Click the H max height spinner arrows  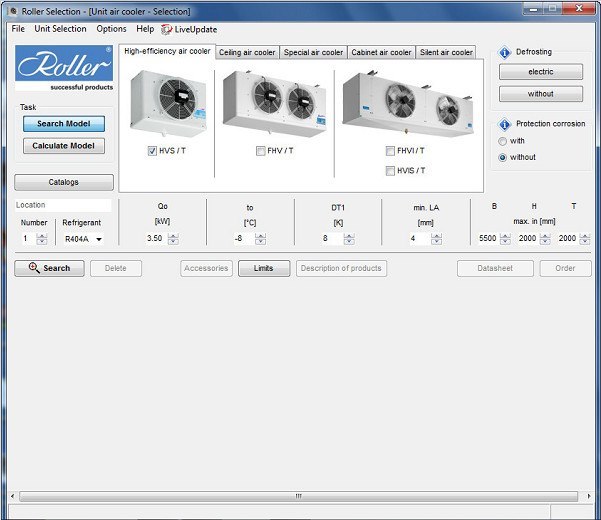(545, 239)
